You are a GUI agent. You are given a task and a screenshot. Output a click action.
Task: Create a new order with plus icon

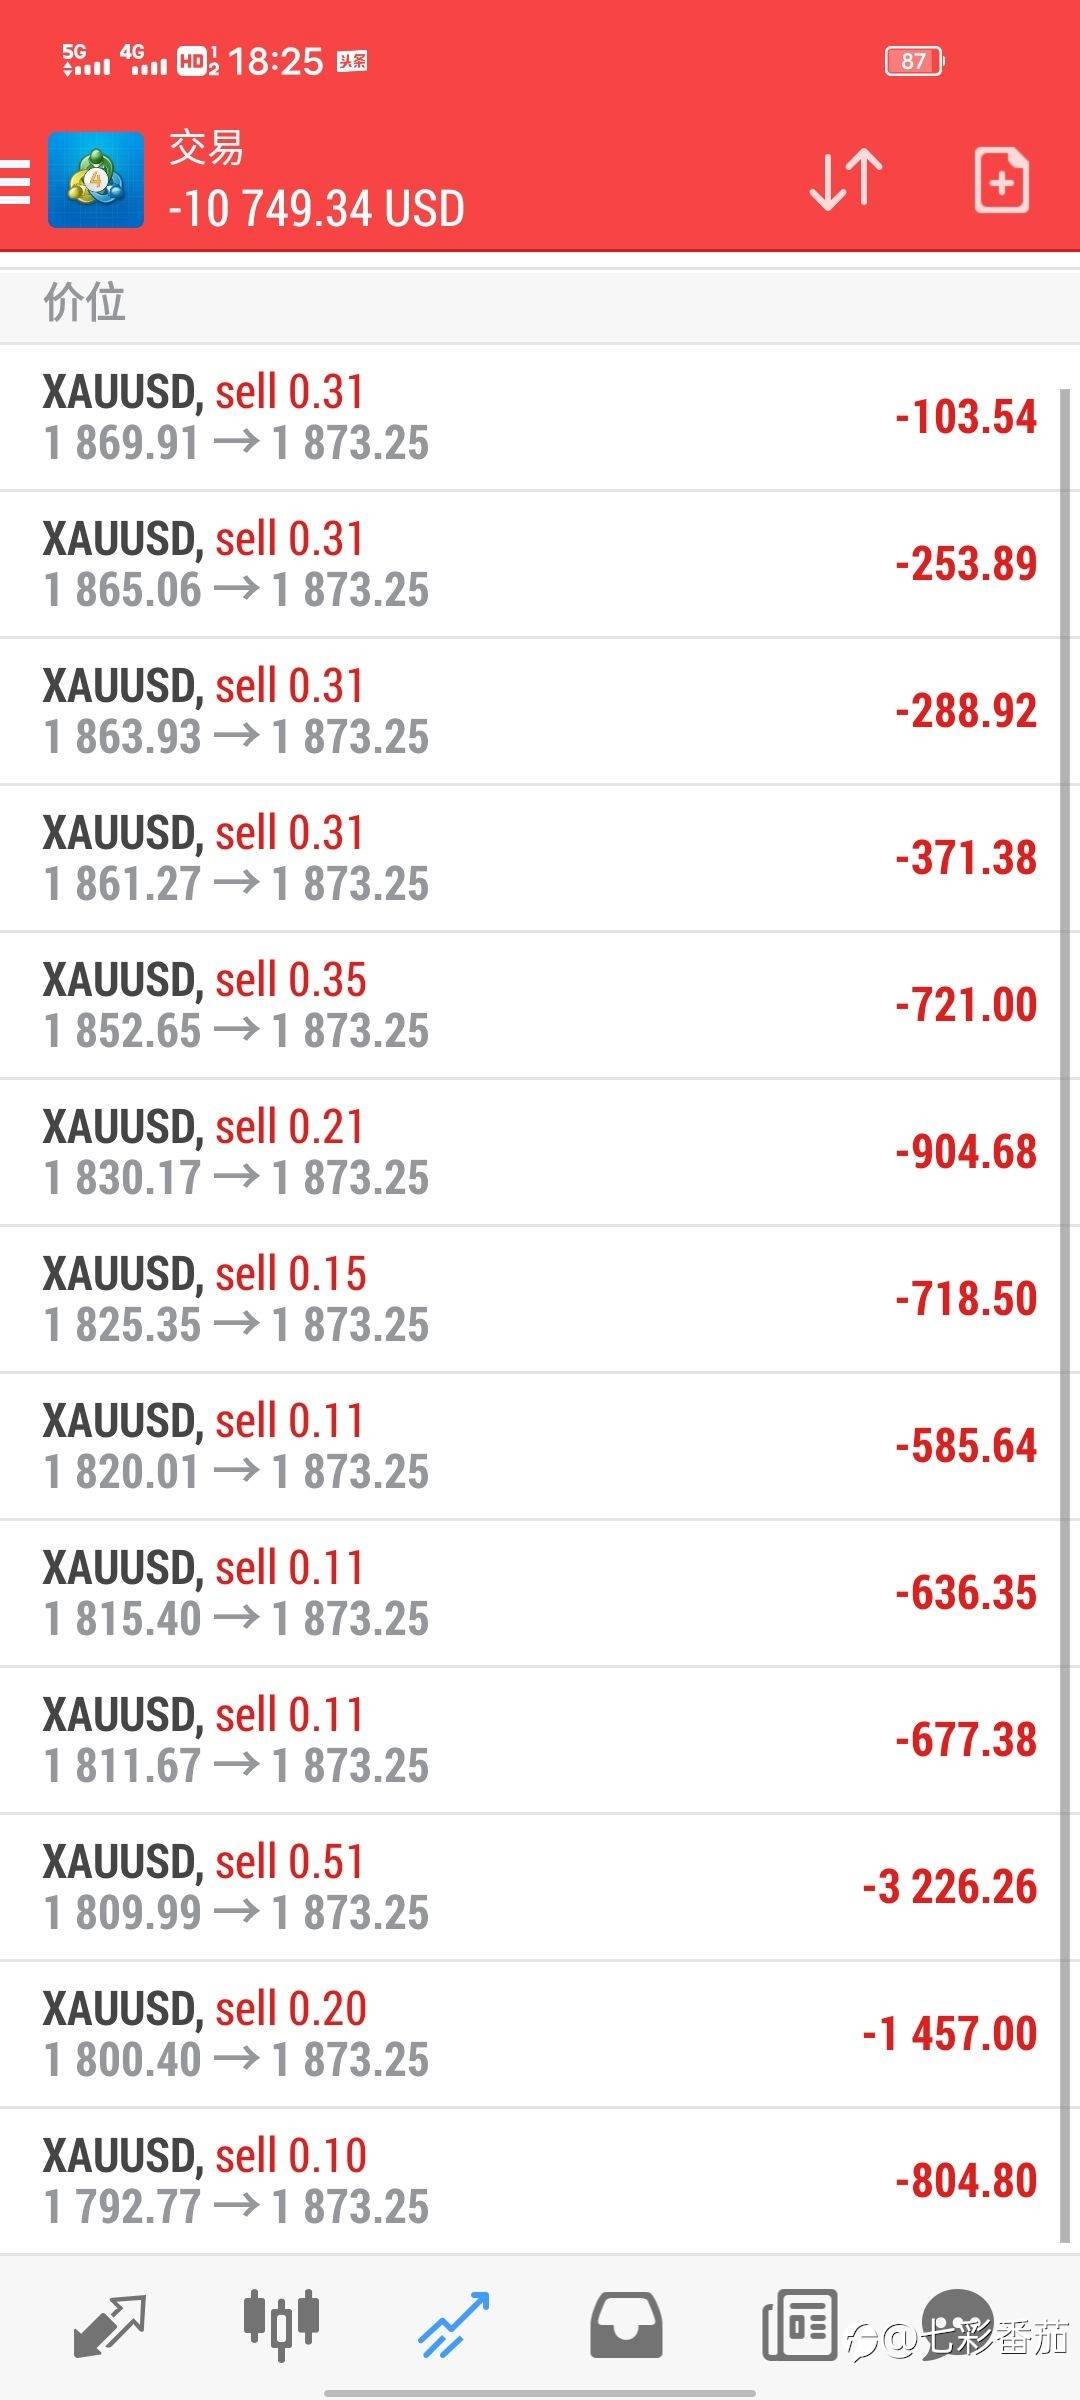[1001, 181]
